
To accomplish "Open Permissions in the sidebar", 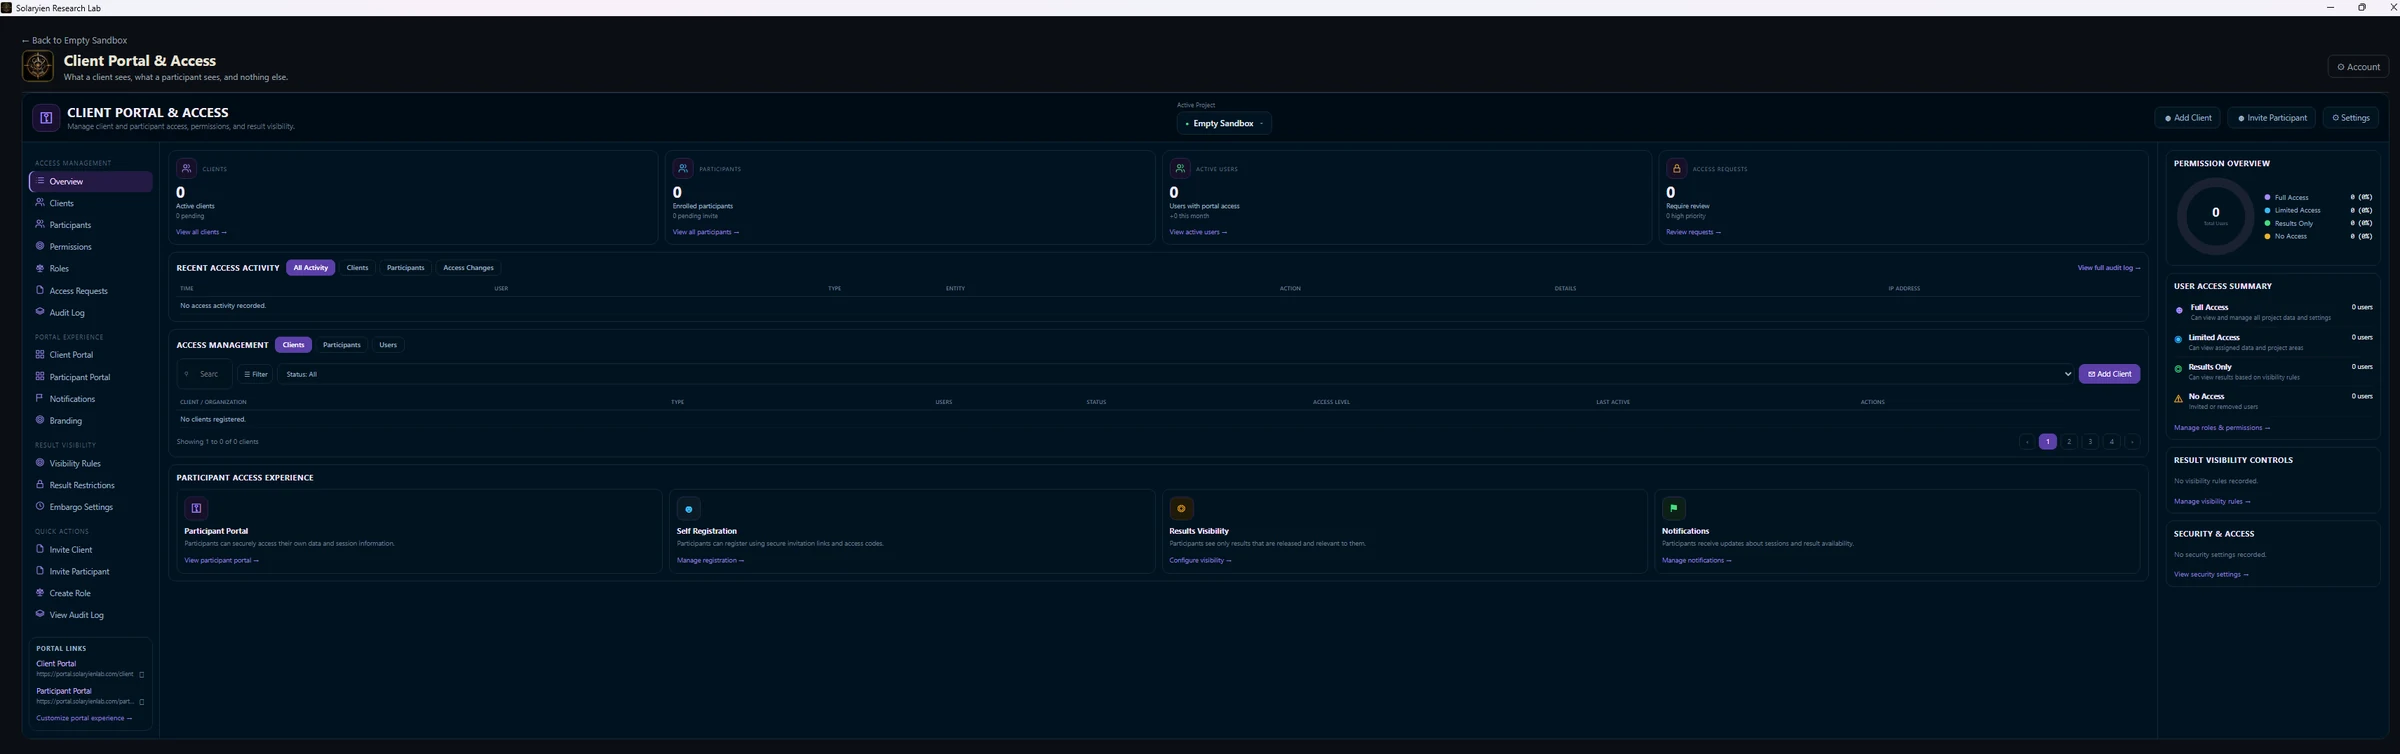I will [x=90, y=247].
